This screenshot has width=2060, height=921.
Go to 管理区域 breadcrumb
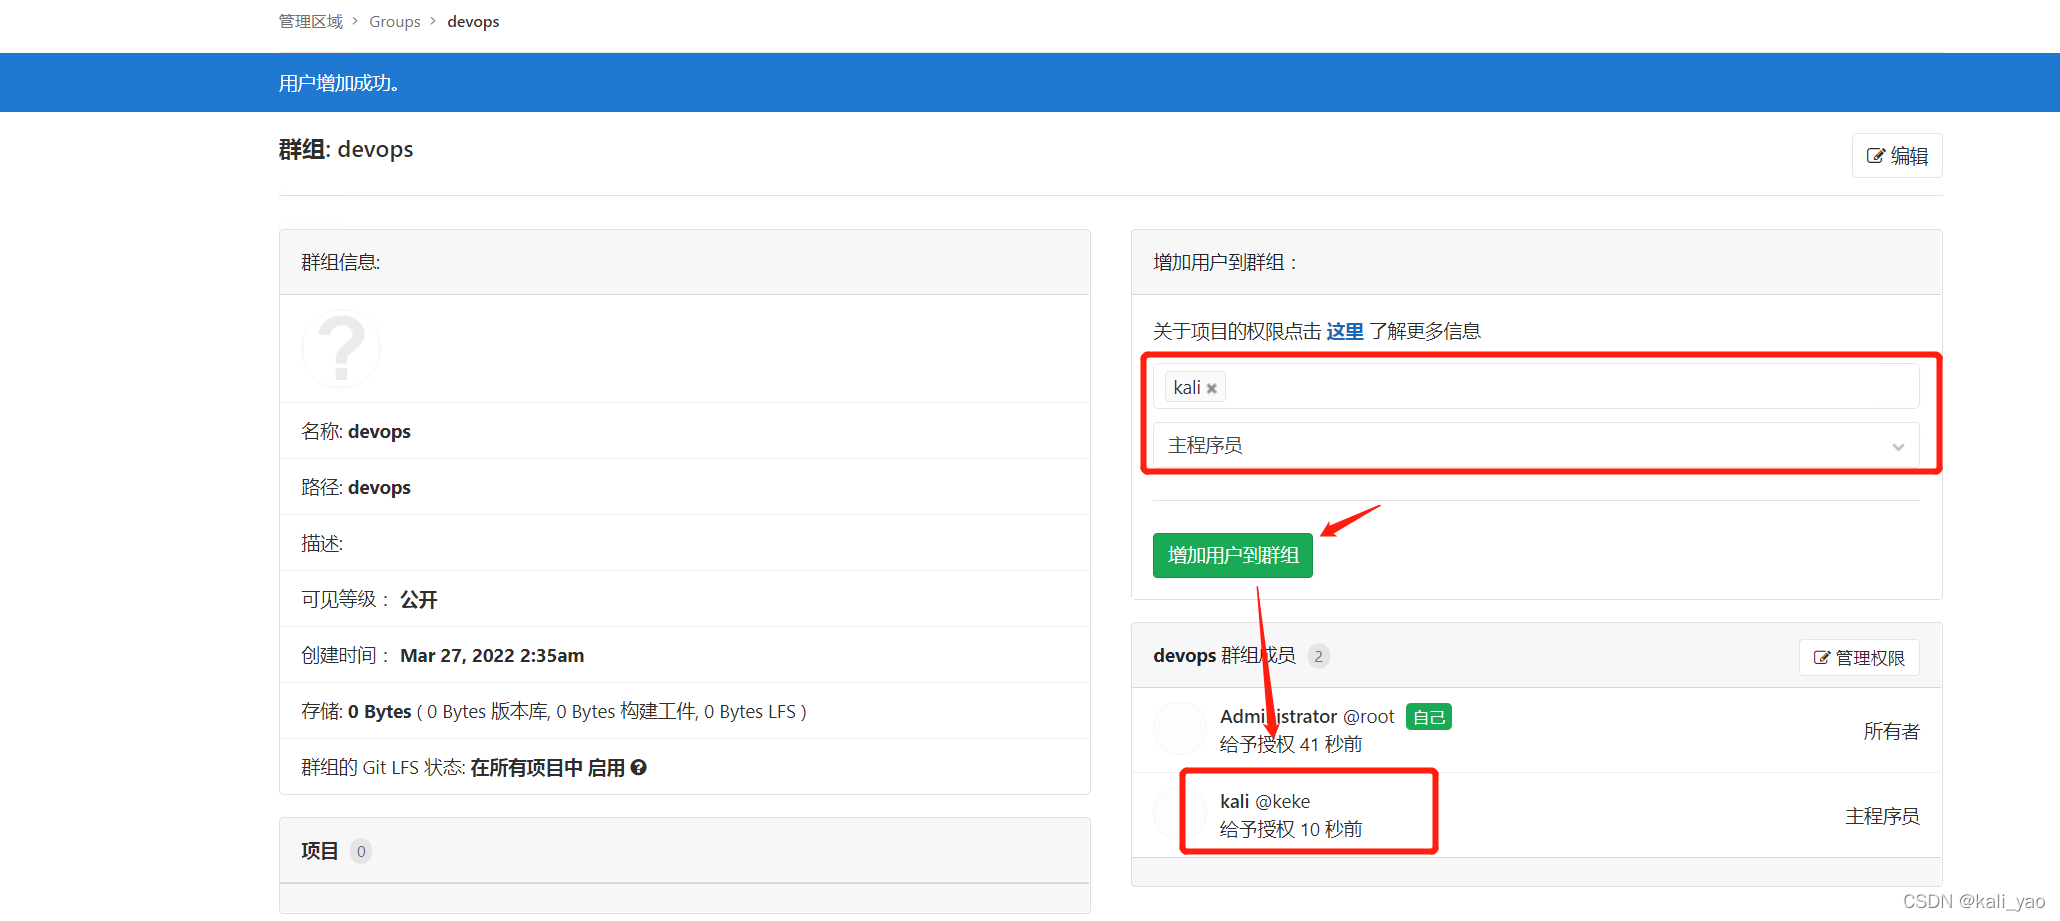tap(311, 21)
